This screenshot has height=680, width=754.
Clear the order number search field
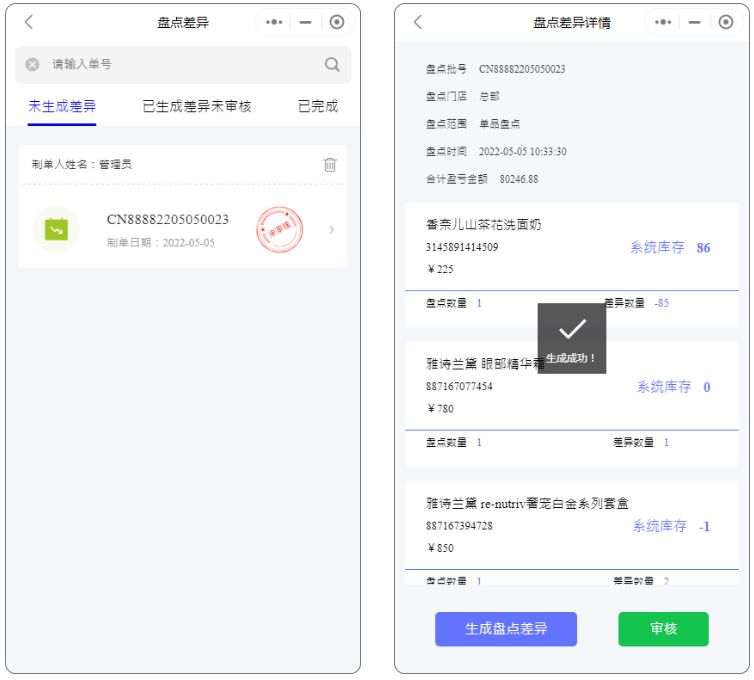click(x=32, y=64)
